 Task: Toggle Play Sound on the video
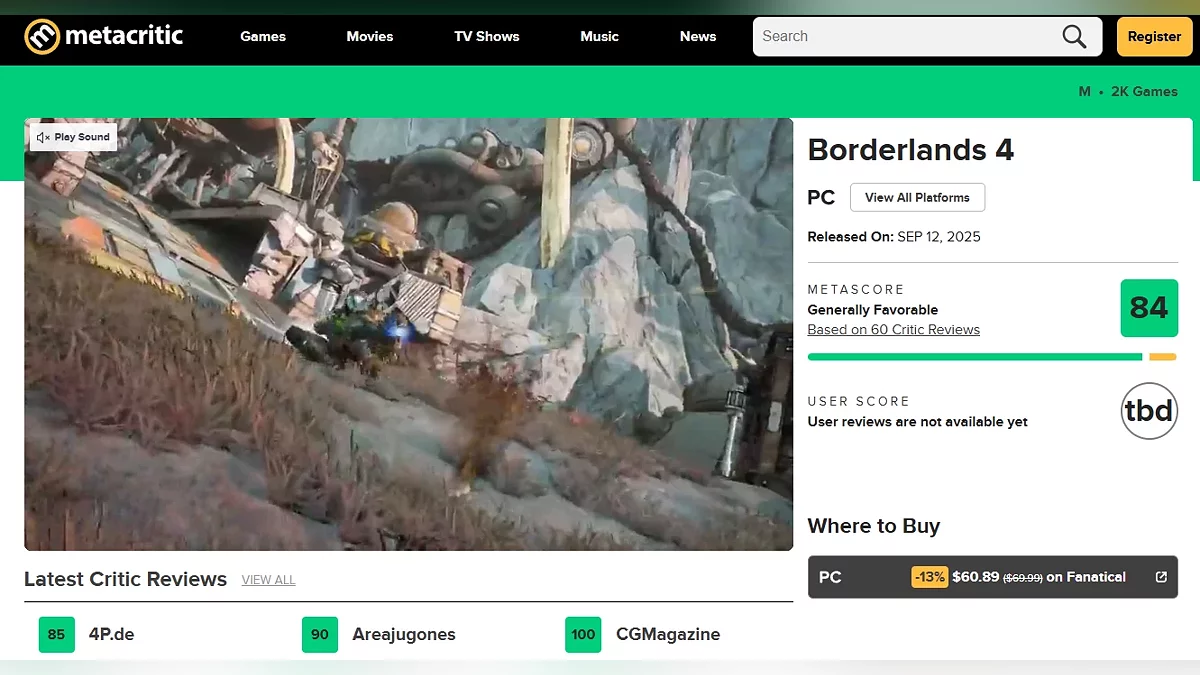click(x=73, y=137)
